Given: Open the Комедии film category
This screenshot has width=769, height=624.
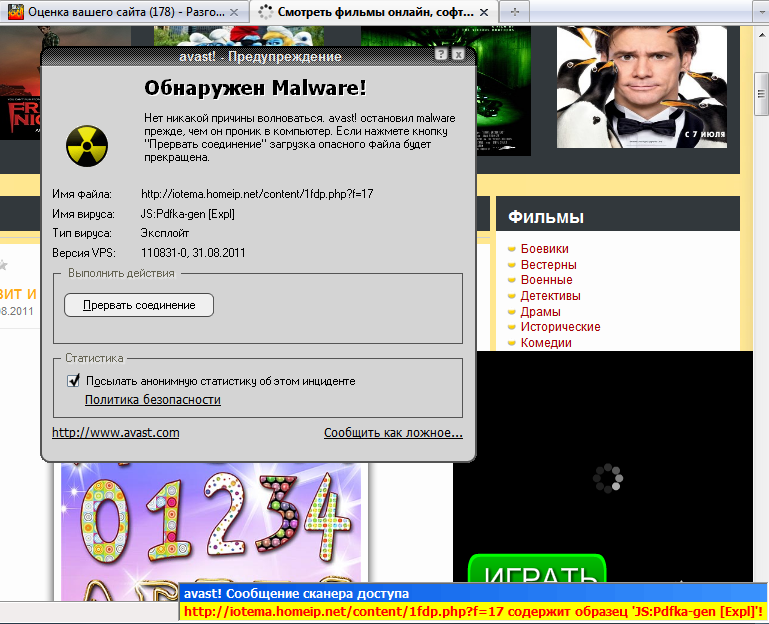Looking at the screenshot, I should tap(546, 343).
